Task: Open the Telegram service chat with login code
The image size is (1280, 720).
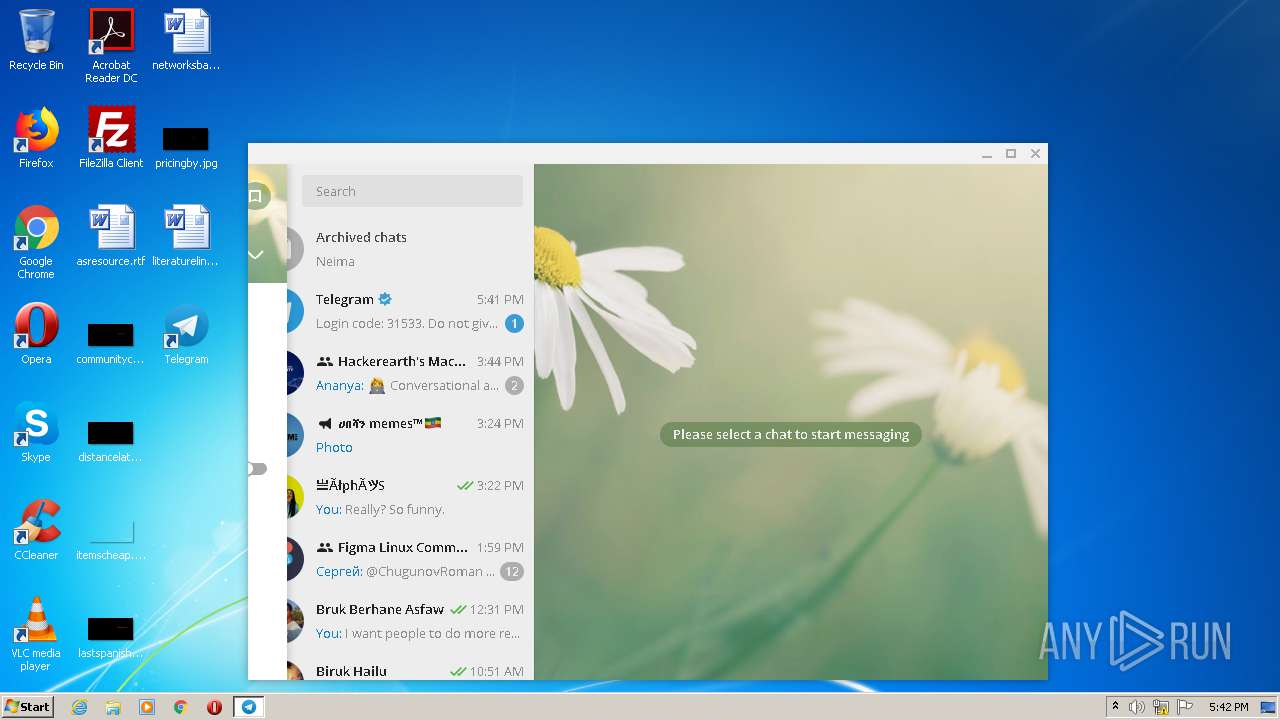Action: 410,311
